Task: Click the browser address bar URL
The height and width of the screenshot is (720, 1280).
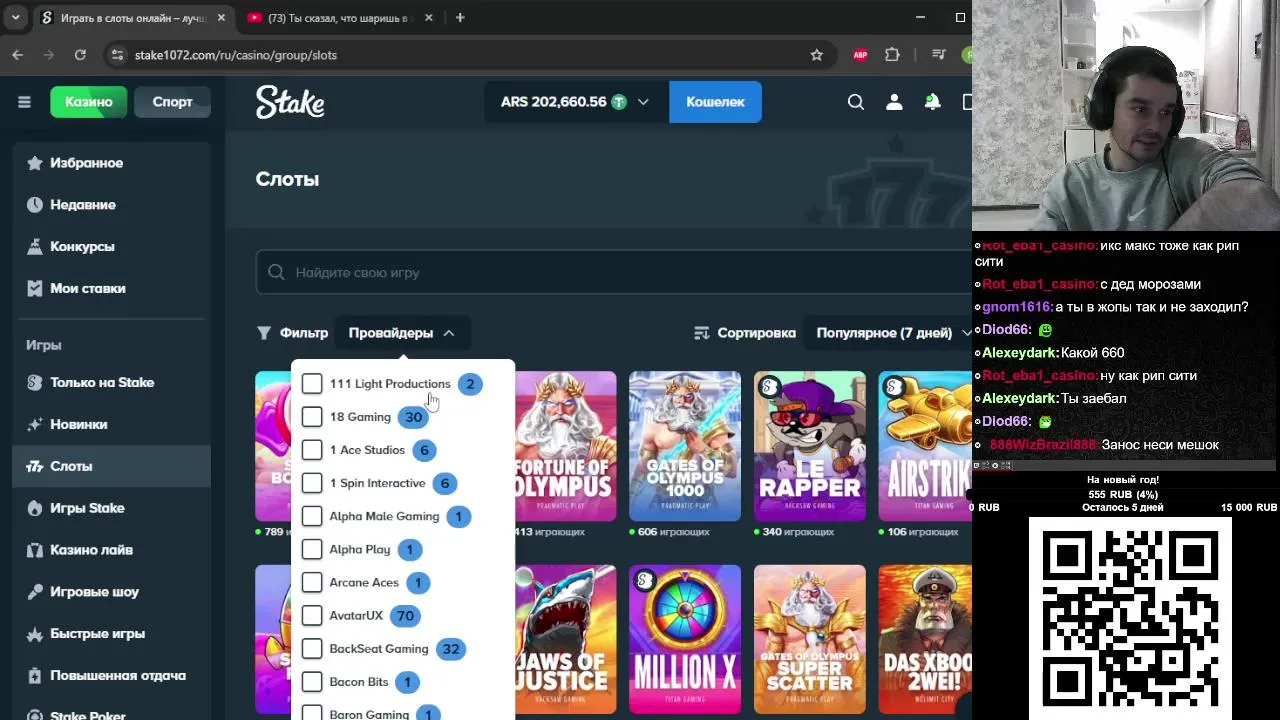Action: point(236,55)
